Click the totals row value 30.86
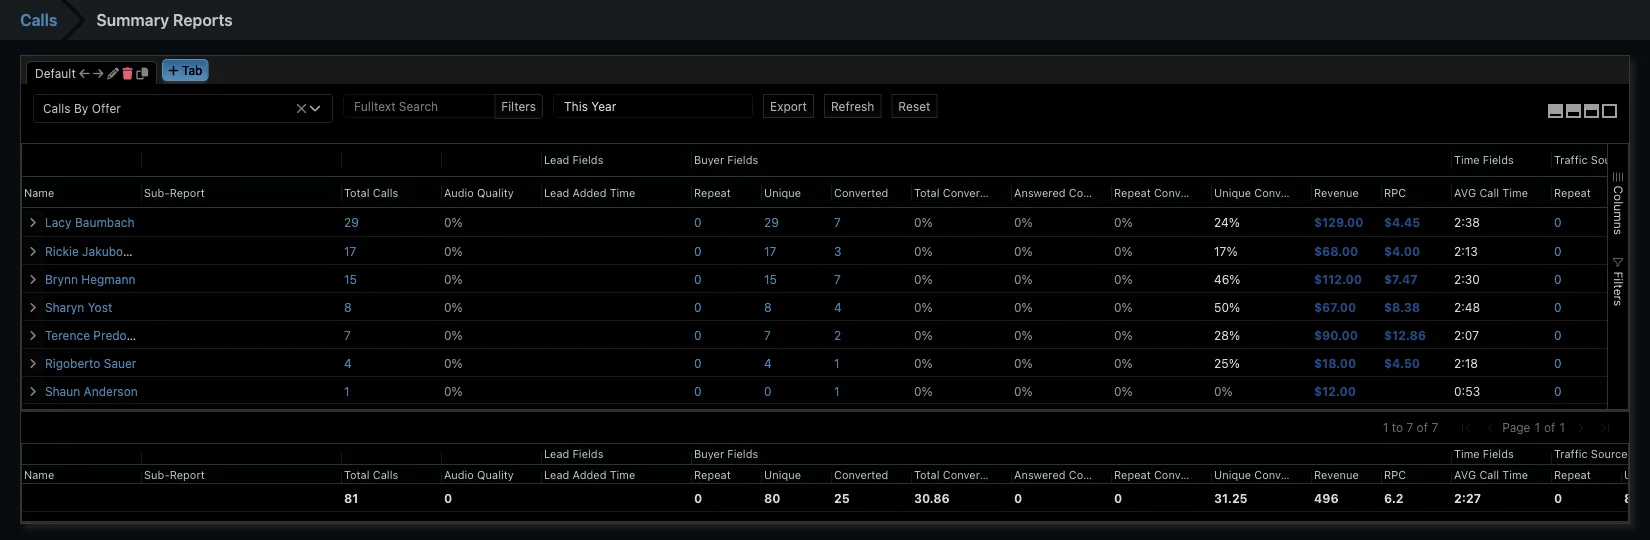1650x540 pixels. pyautogui.click(x=932, y=498)
